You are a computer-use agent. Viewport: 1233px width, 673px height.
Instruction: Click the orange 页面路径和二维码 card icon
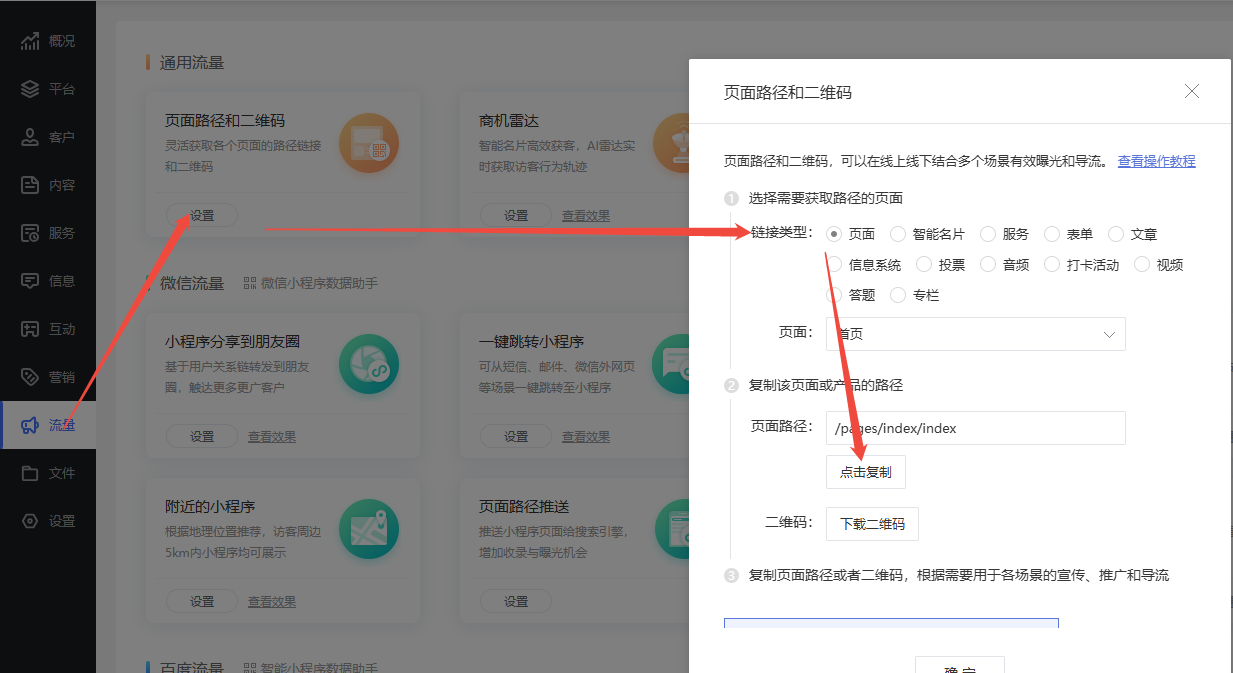[368, 143]
